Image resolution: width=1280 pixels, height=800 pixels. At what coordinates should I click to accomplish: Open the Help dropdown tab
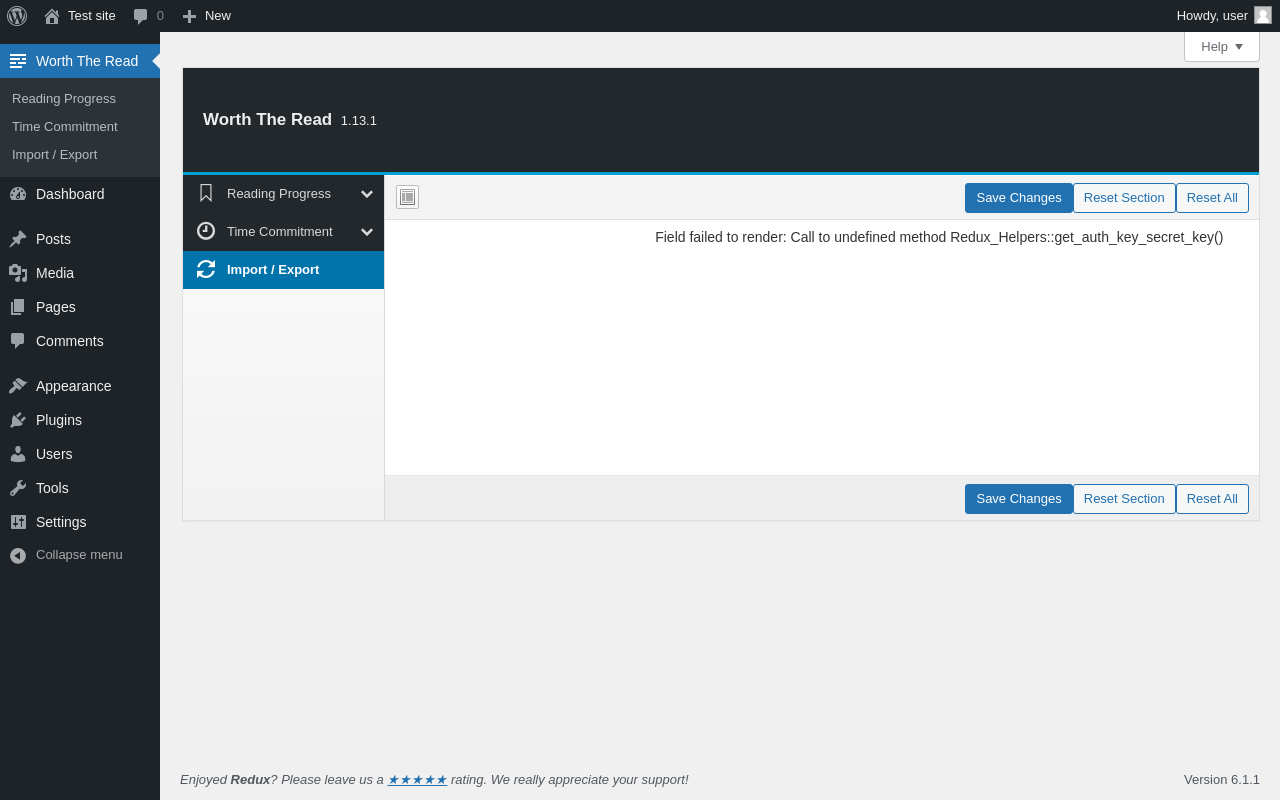click(1222, 46)
